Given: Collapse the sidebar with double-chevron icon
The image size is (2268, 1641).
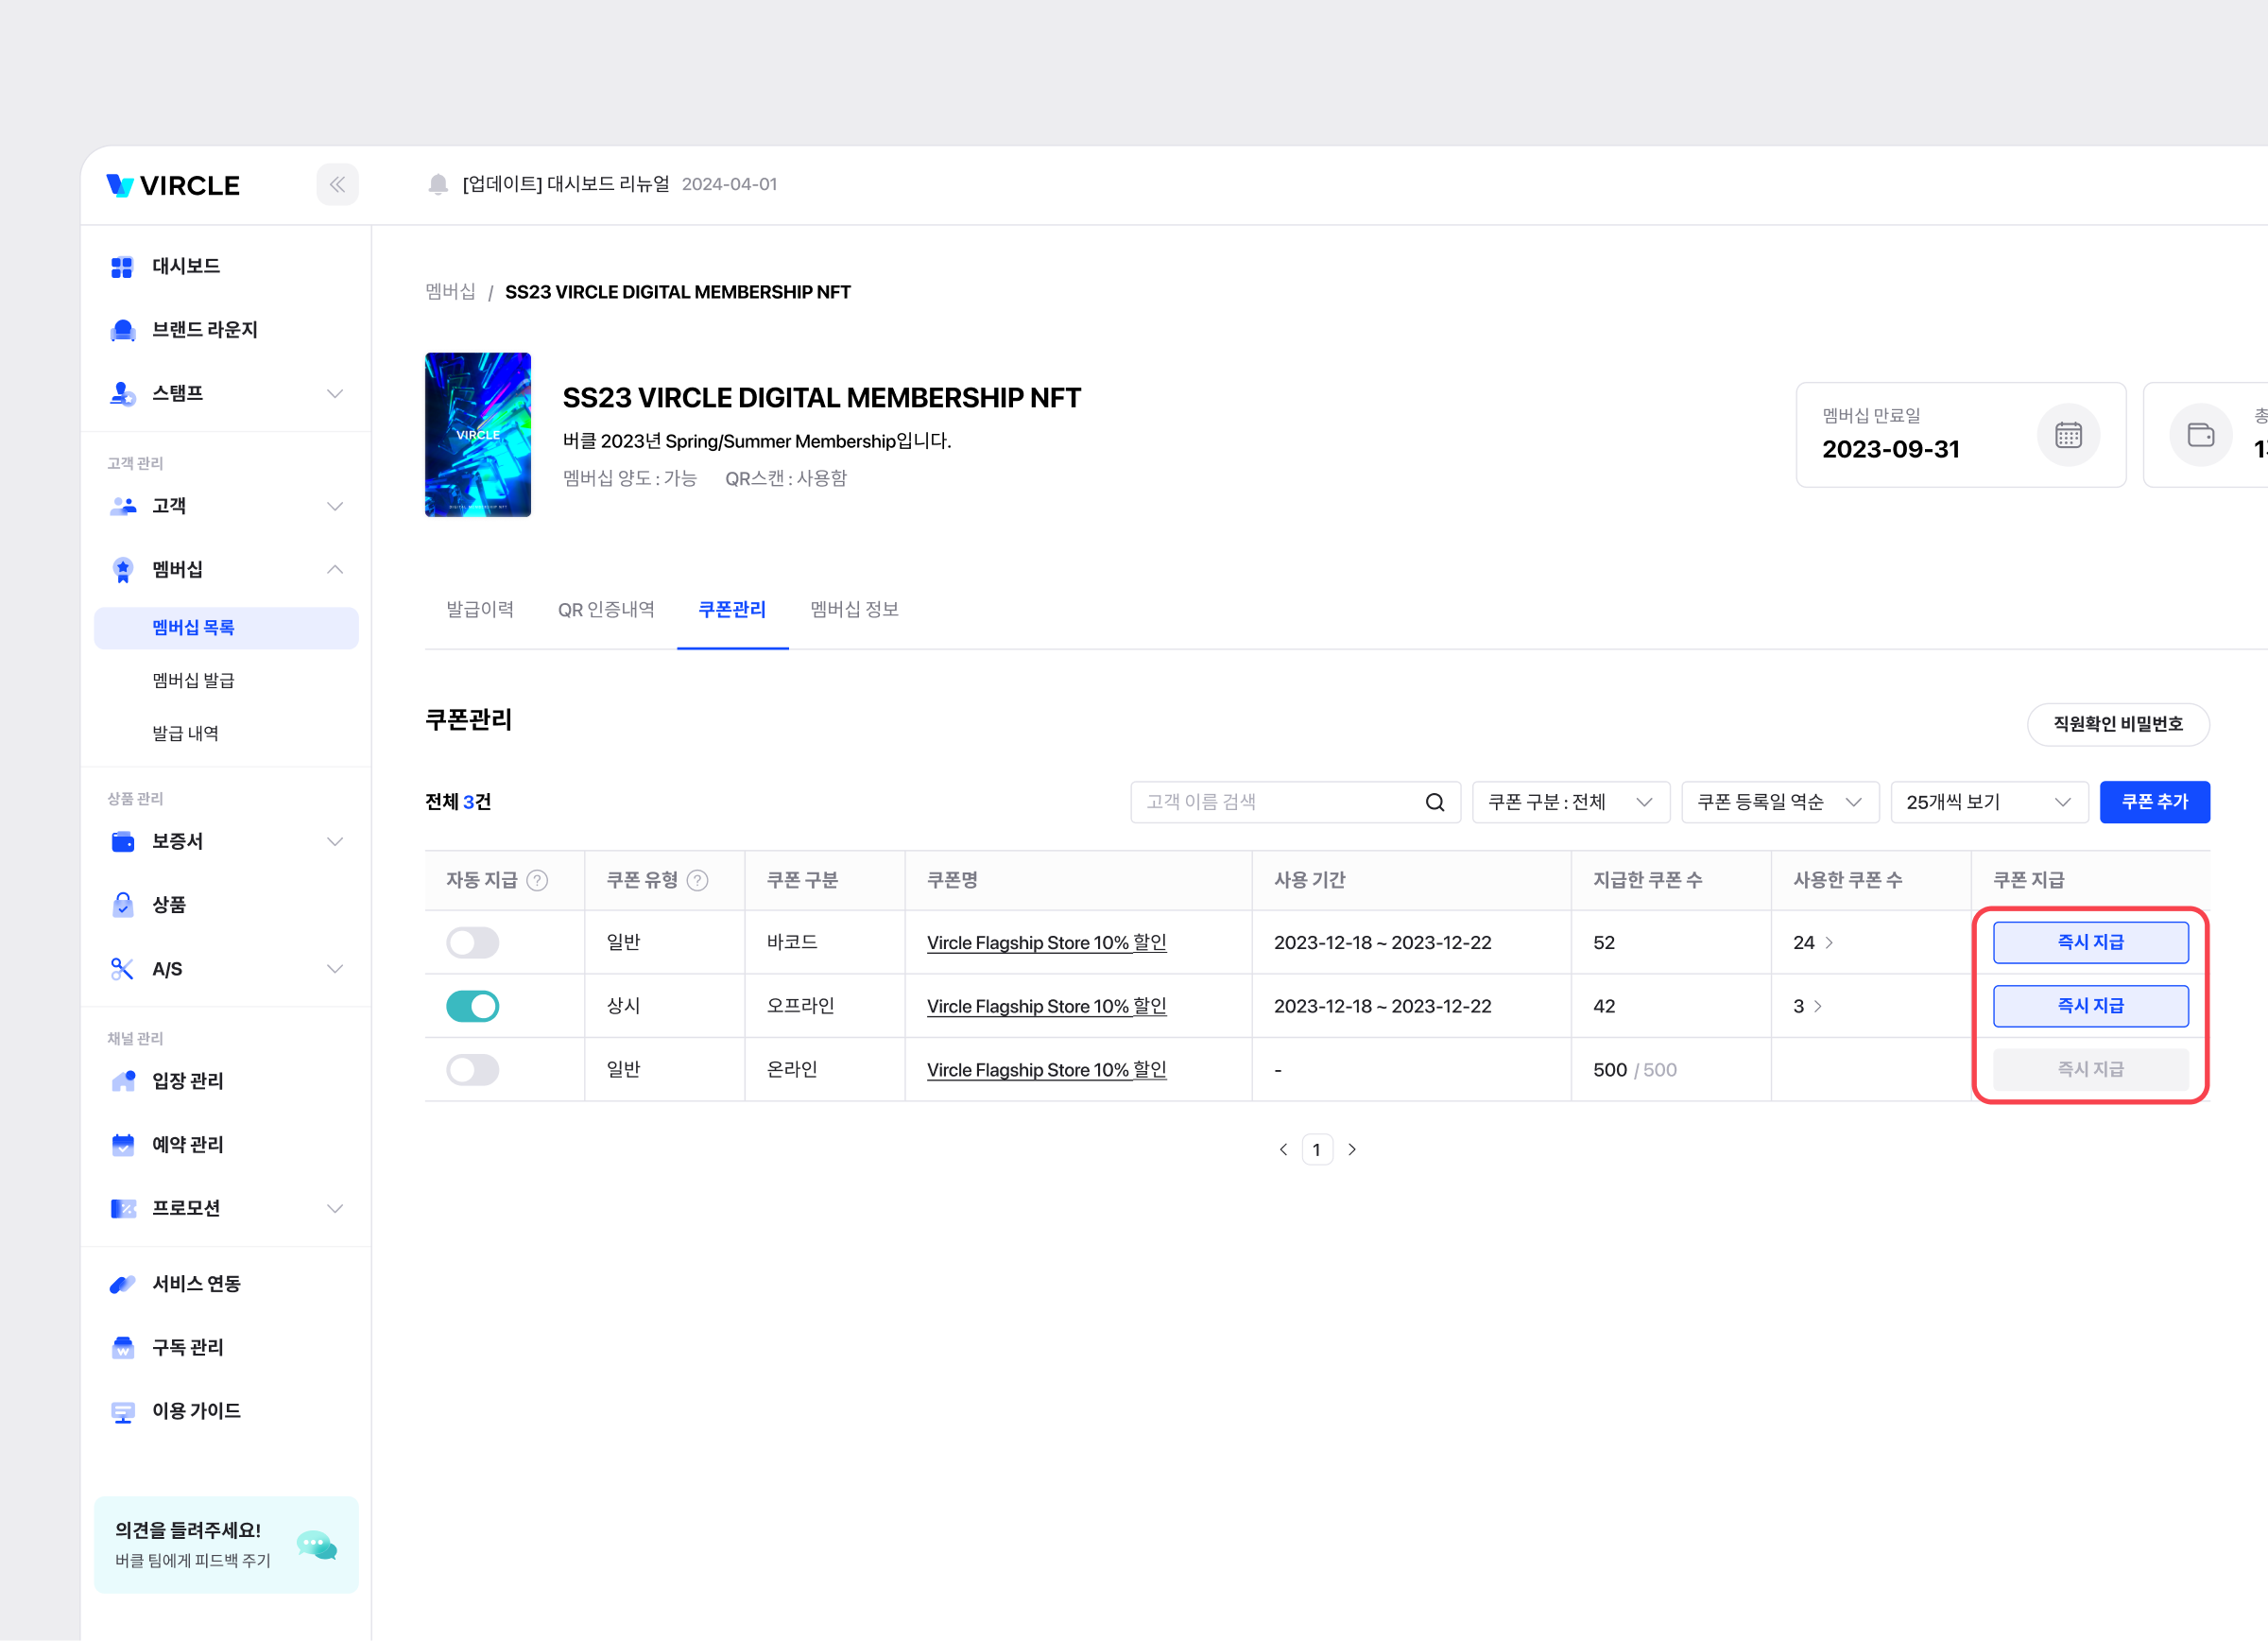Looking at the screenshot, I should pos(337,185).
